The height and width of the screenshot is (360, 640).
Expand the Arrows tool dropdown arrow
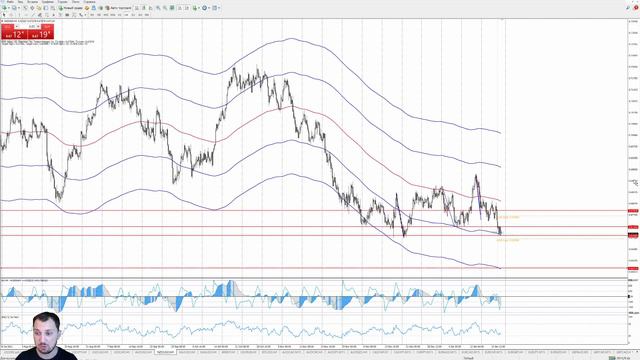coord(85,15)
